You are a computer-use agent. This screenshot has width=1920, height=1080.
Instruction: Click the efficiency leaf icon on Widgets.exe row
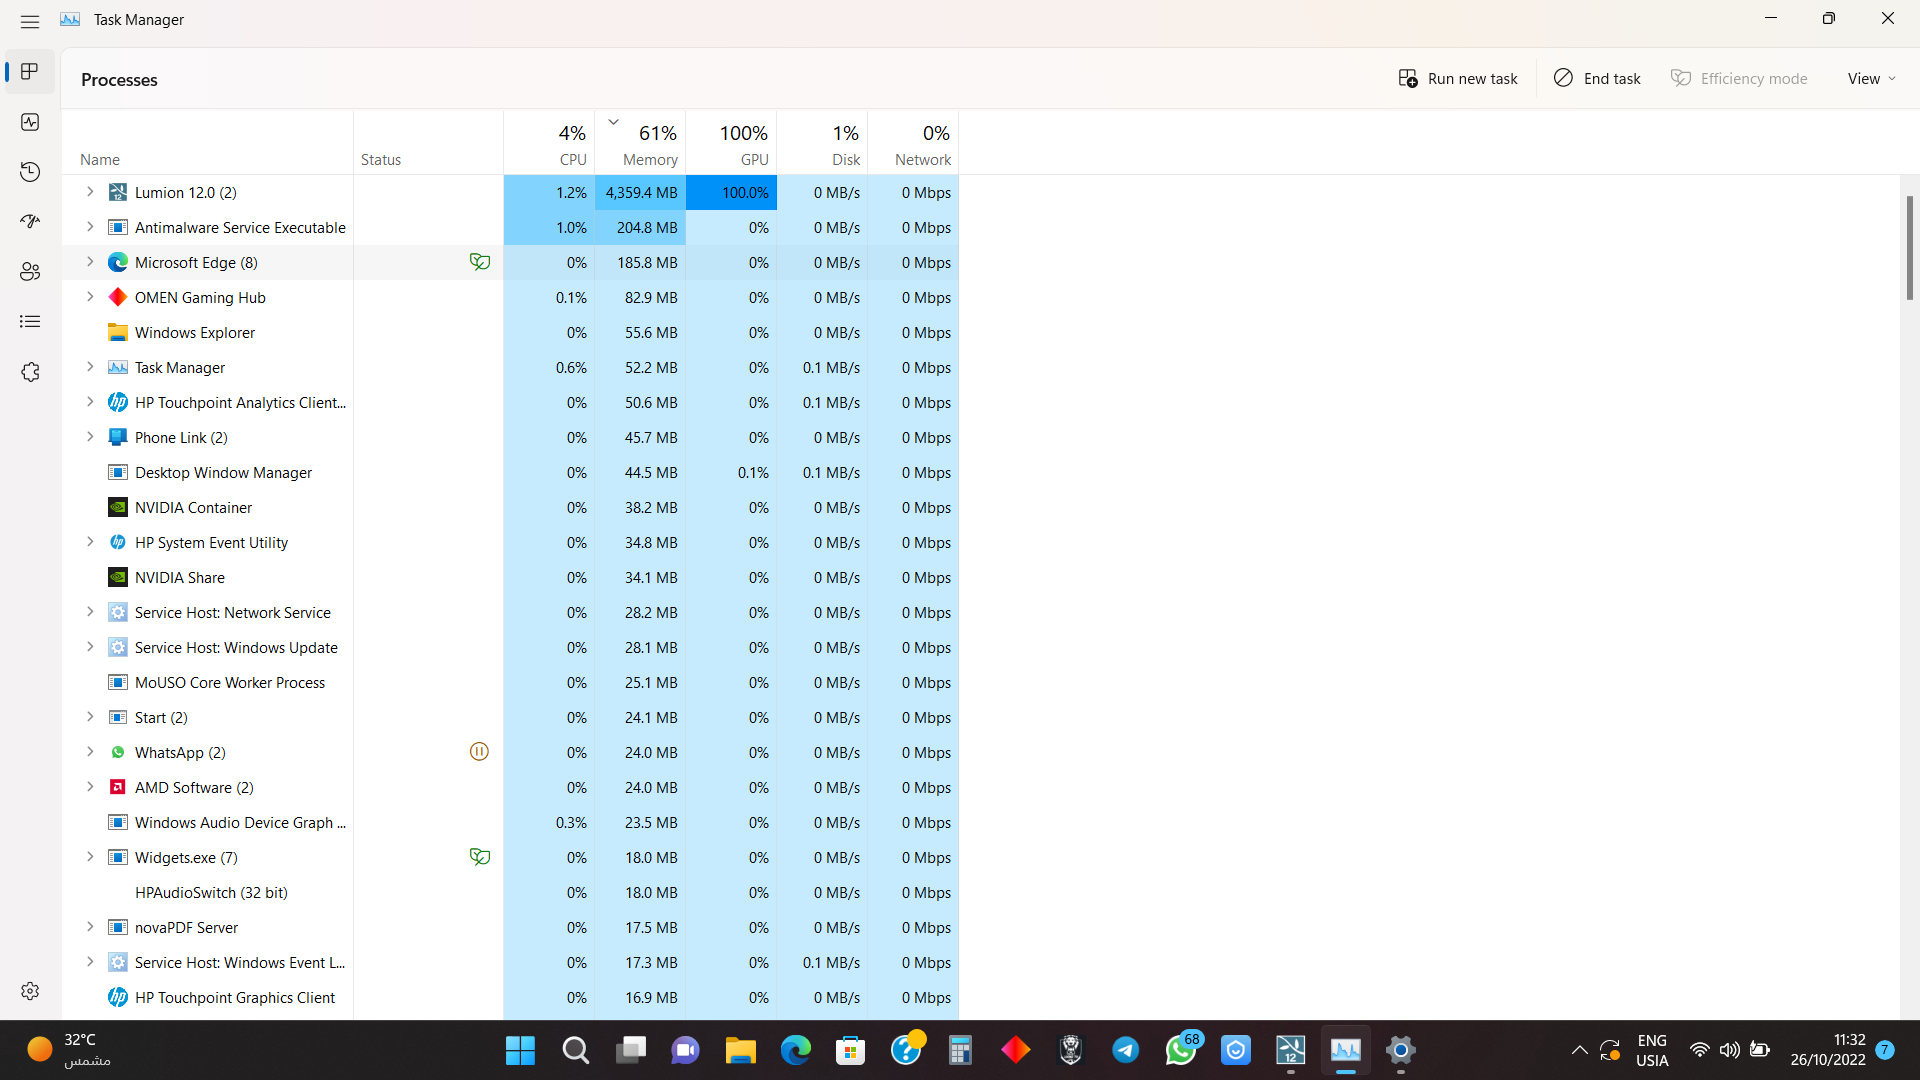tap(480, 857)
